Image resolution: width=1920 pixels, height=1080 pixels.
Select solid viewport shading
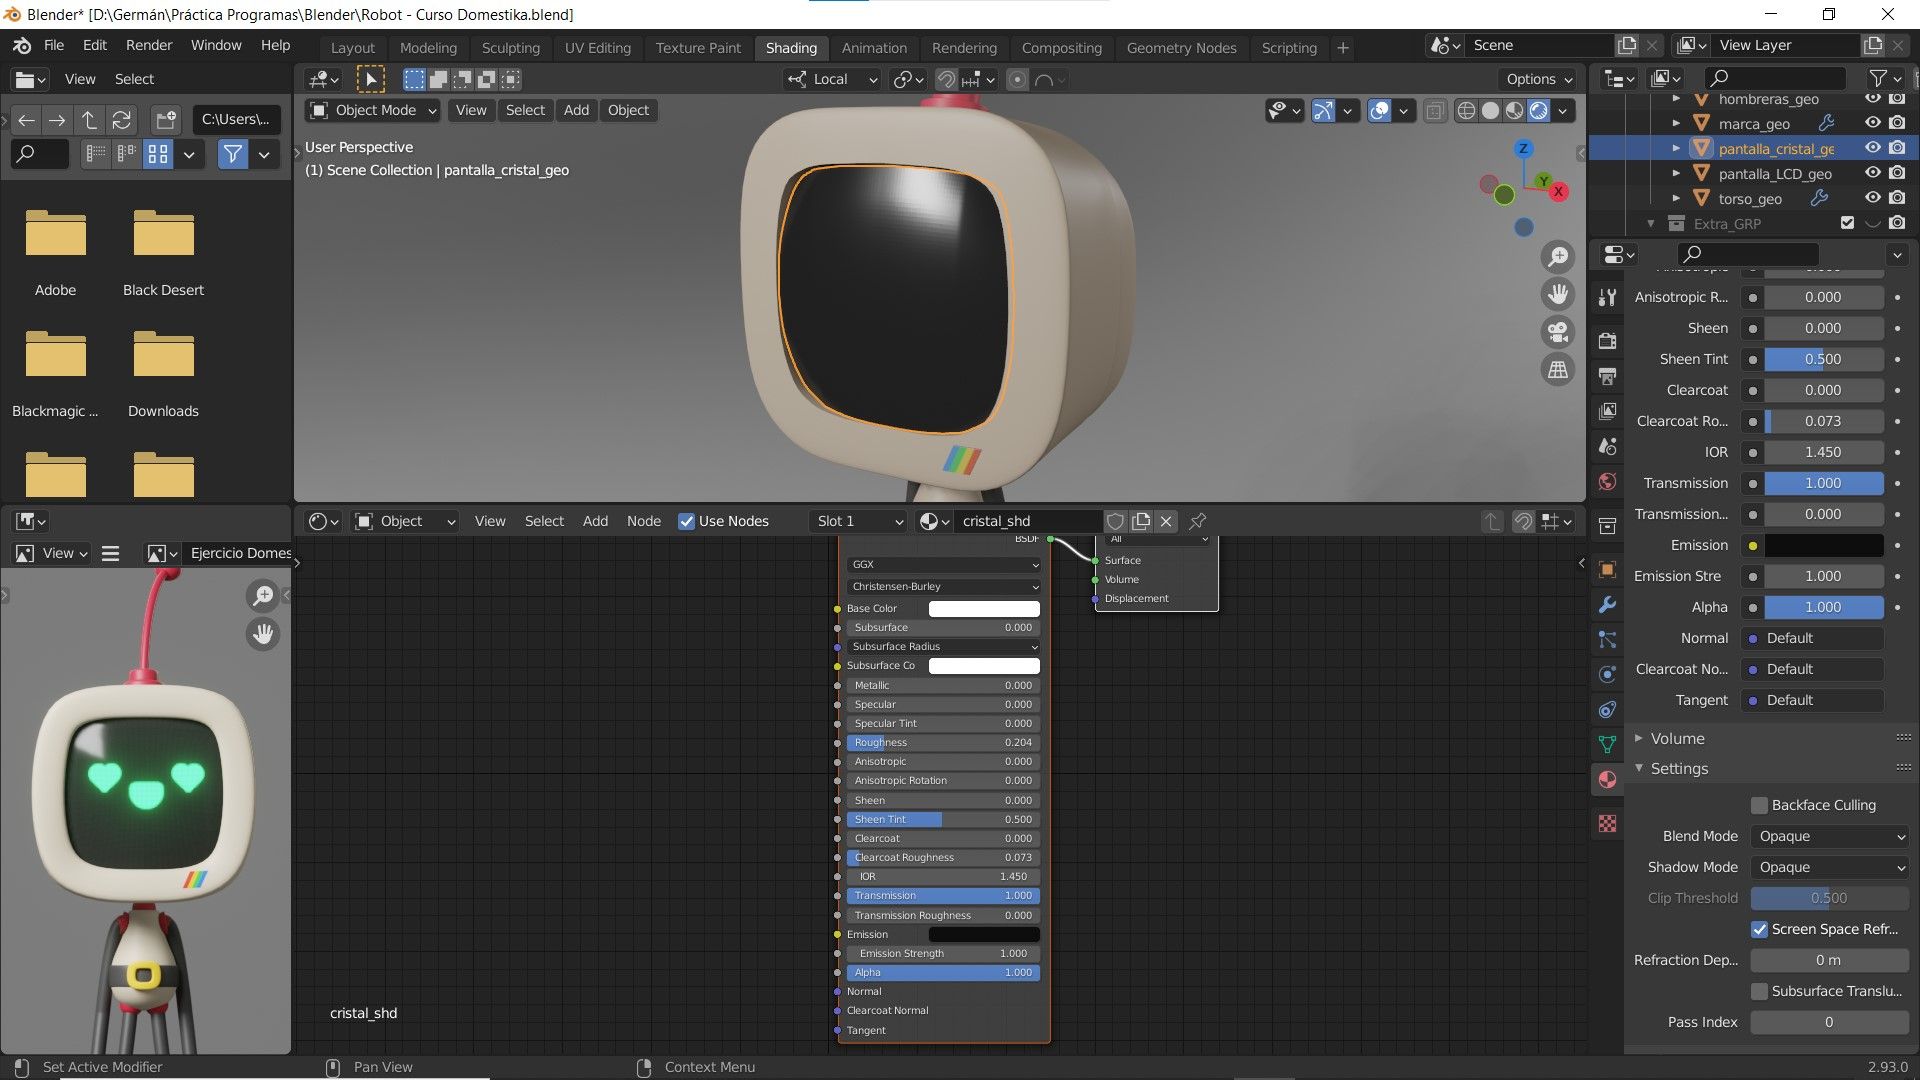click(x=1490, y=110)
